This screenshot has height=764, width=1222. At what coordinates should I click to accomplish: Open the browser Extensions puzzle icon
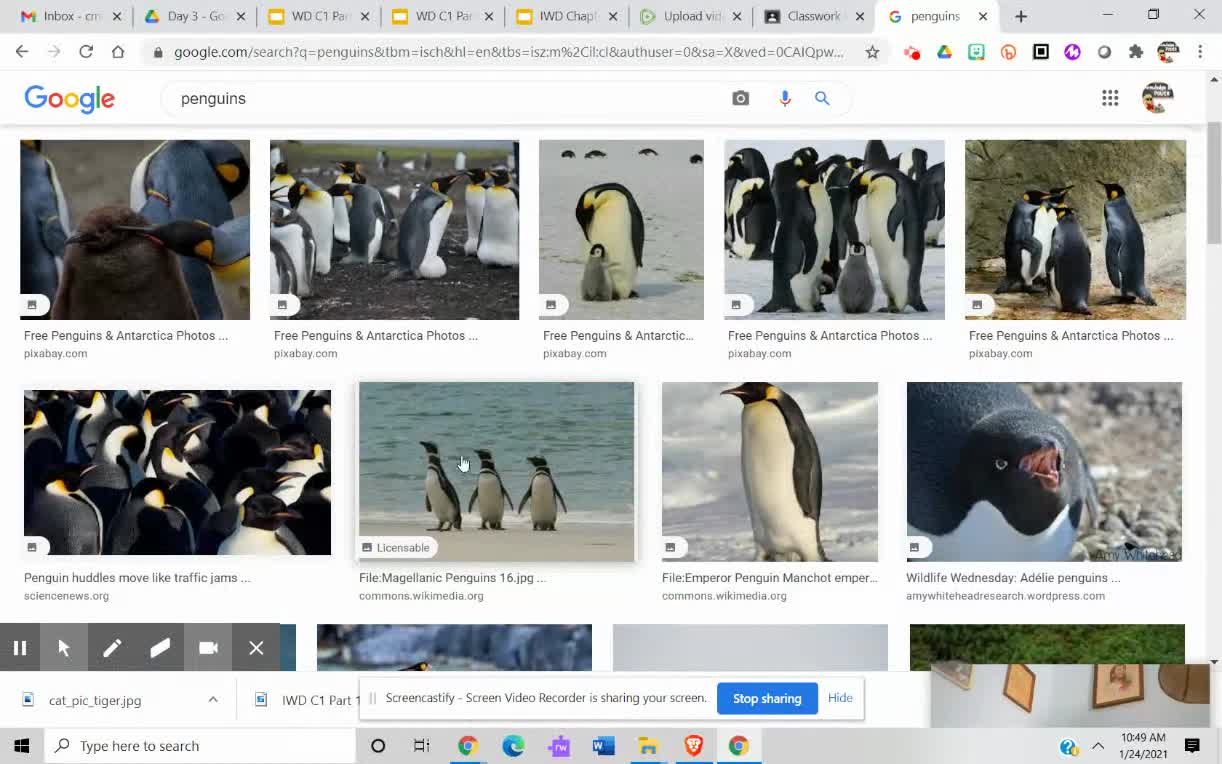point(1136,52)
